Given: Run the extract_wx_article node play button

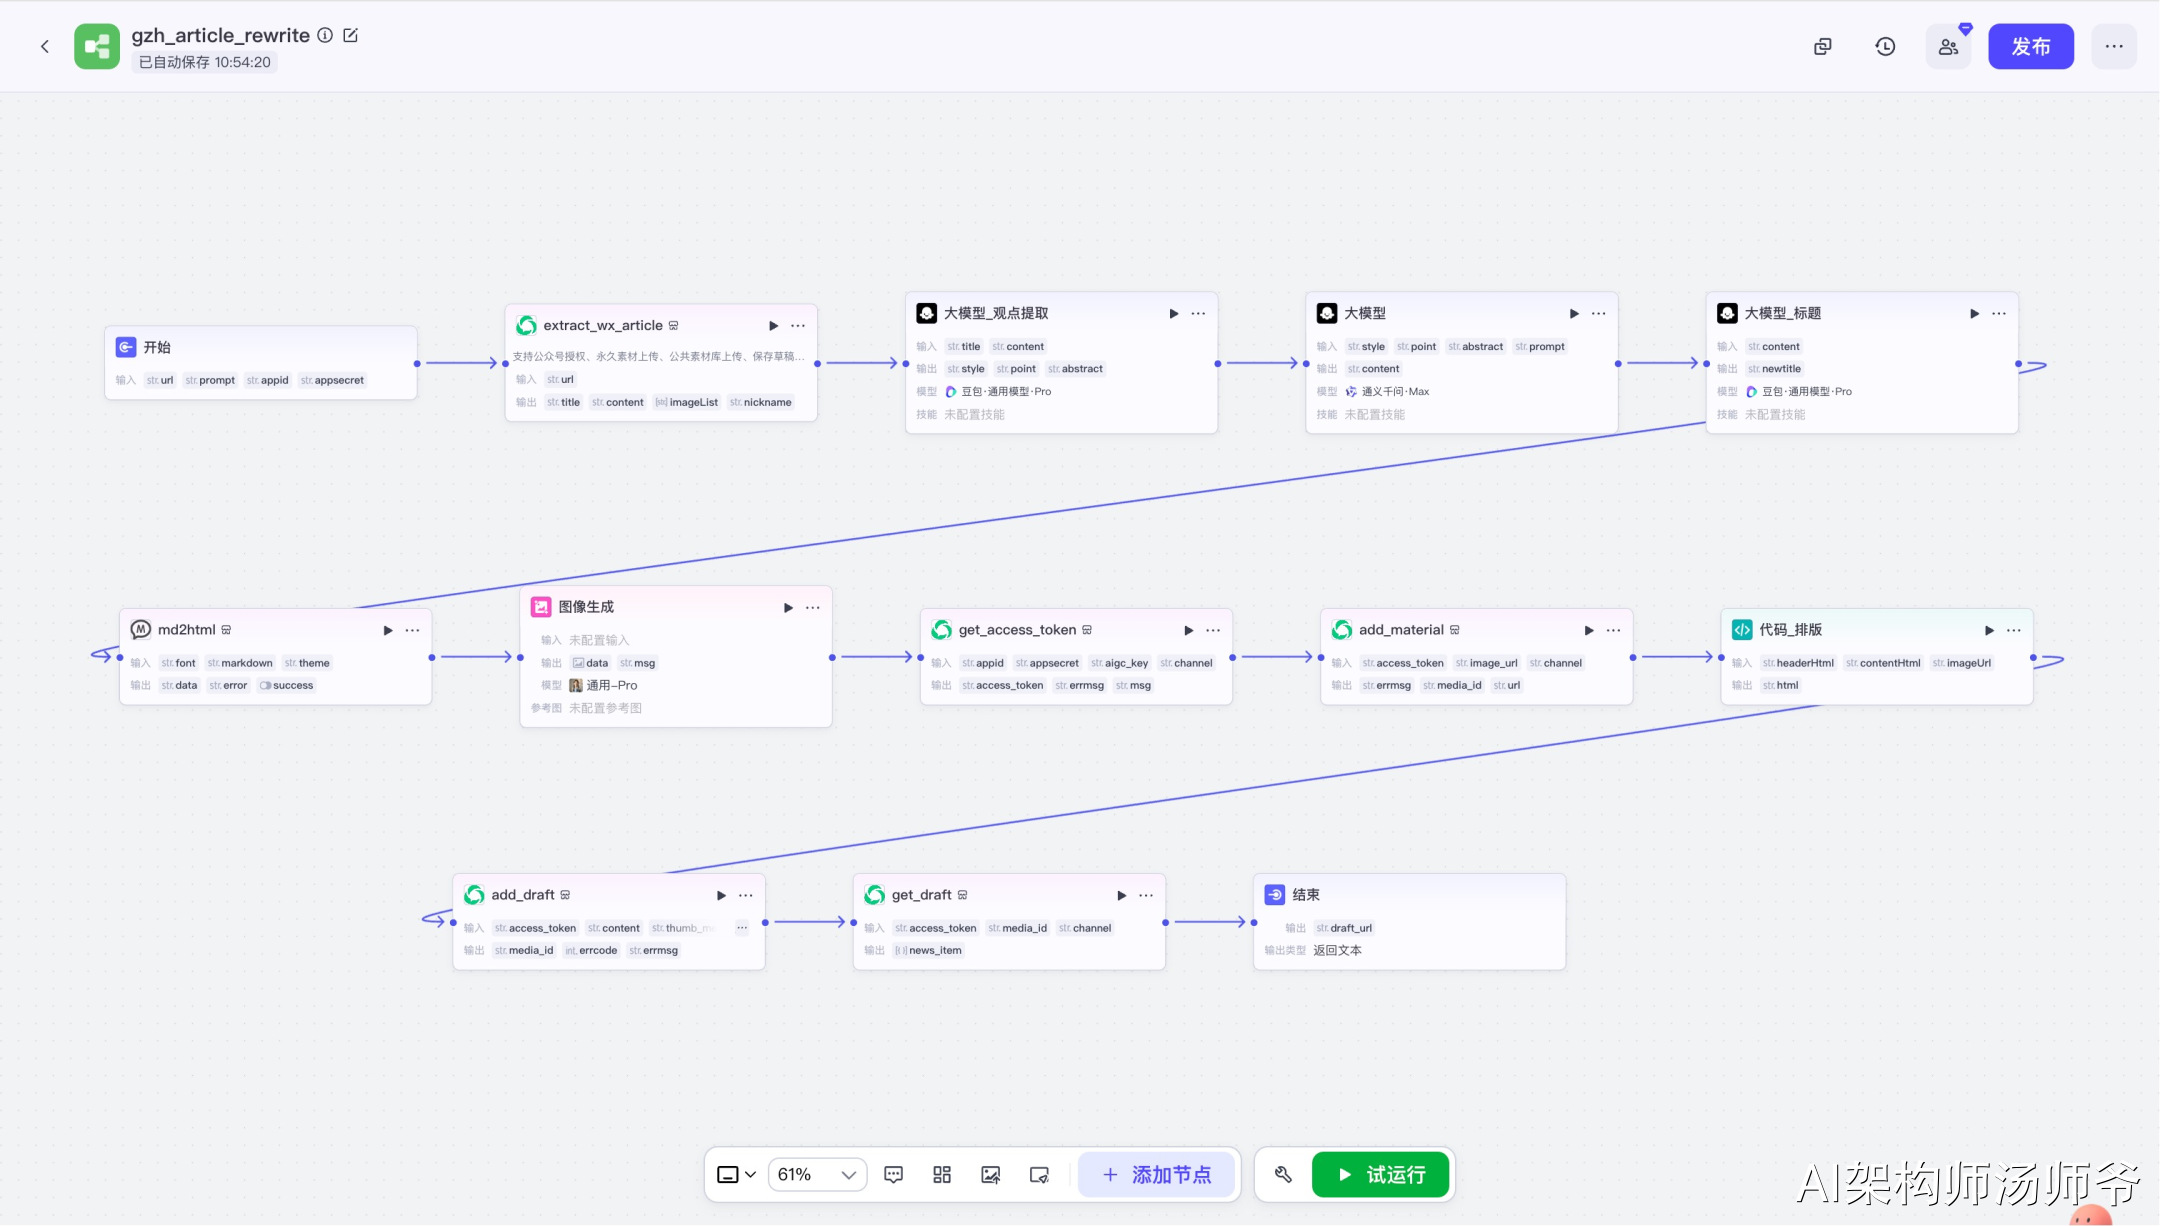Looking at the screenshot, I should (773, 326).
